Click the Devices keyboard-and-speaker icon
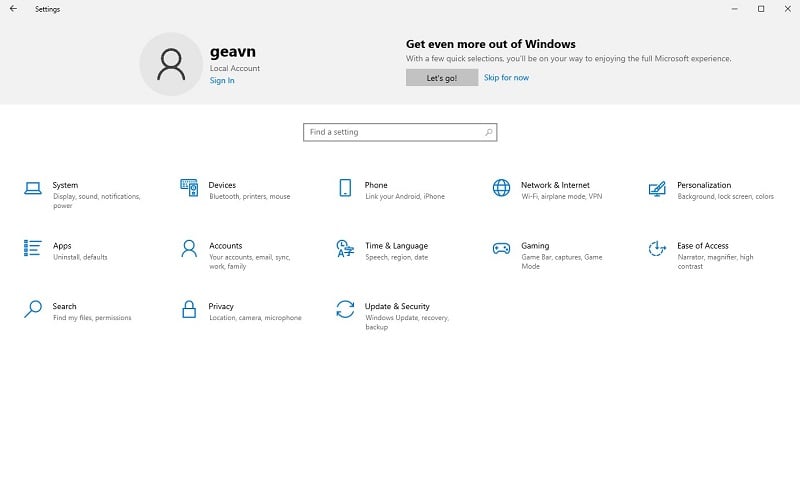The height and width of the screenshot is (490, 800). pyautogui.click(x=189, y=188)
